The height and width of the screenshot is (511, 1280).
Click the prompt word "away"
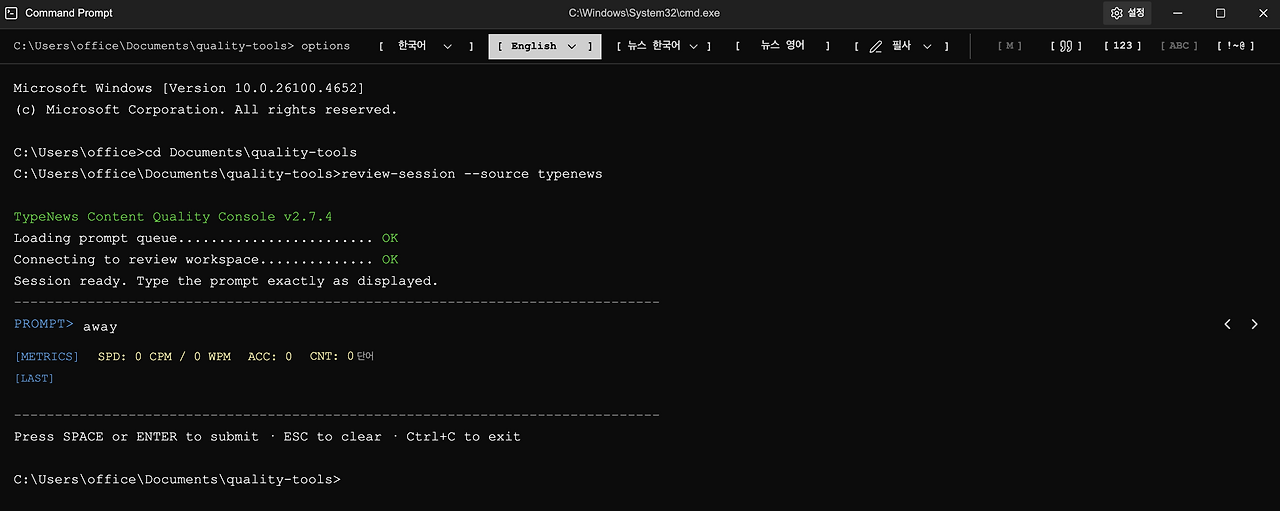click(100, 326)
